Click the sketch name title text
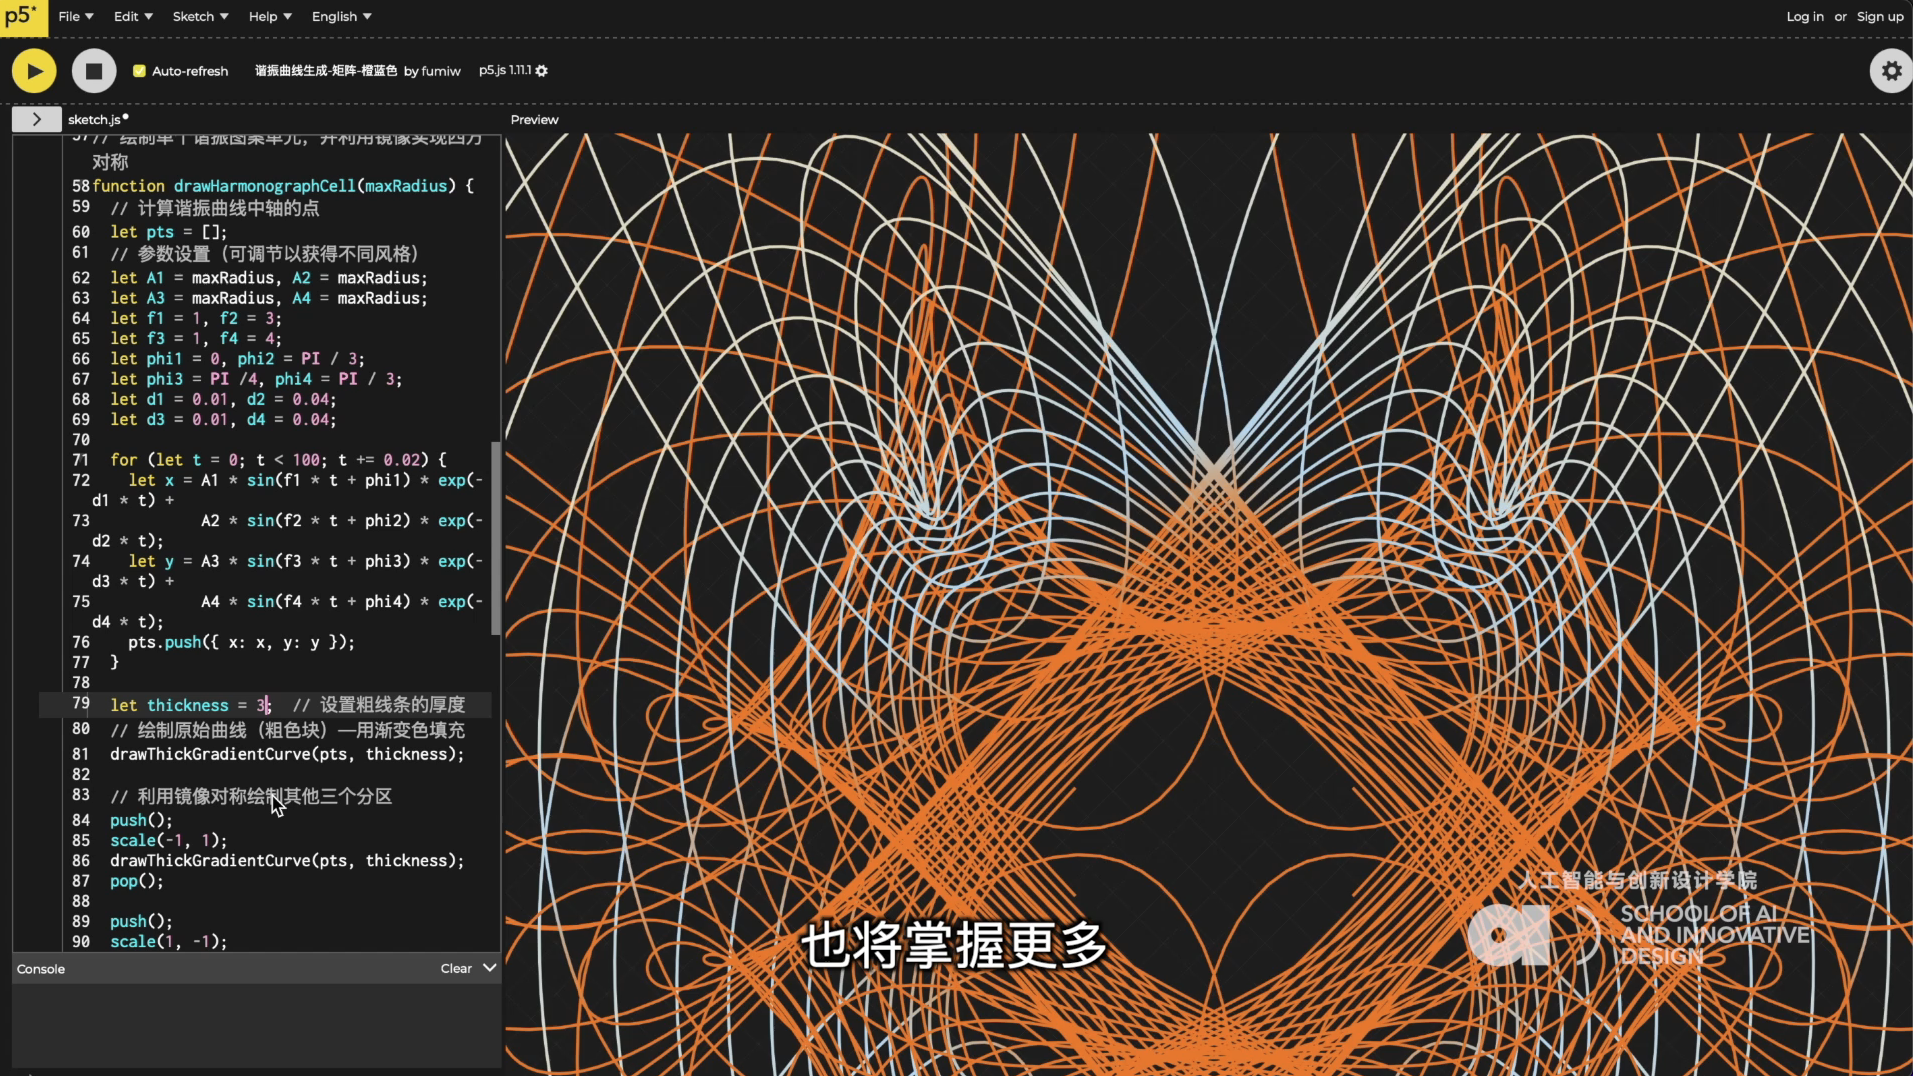The width and height of the screenshot is (1913, 1076). pyautogui.click(x=325, y=71)
